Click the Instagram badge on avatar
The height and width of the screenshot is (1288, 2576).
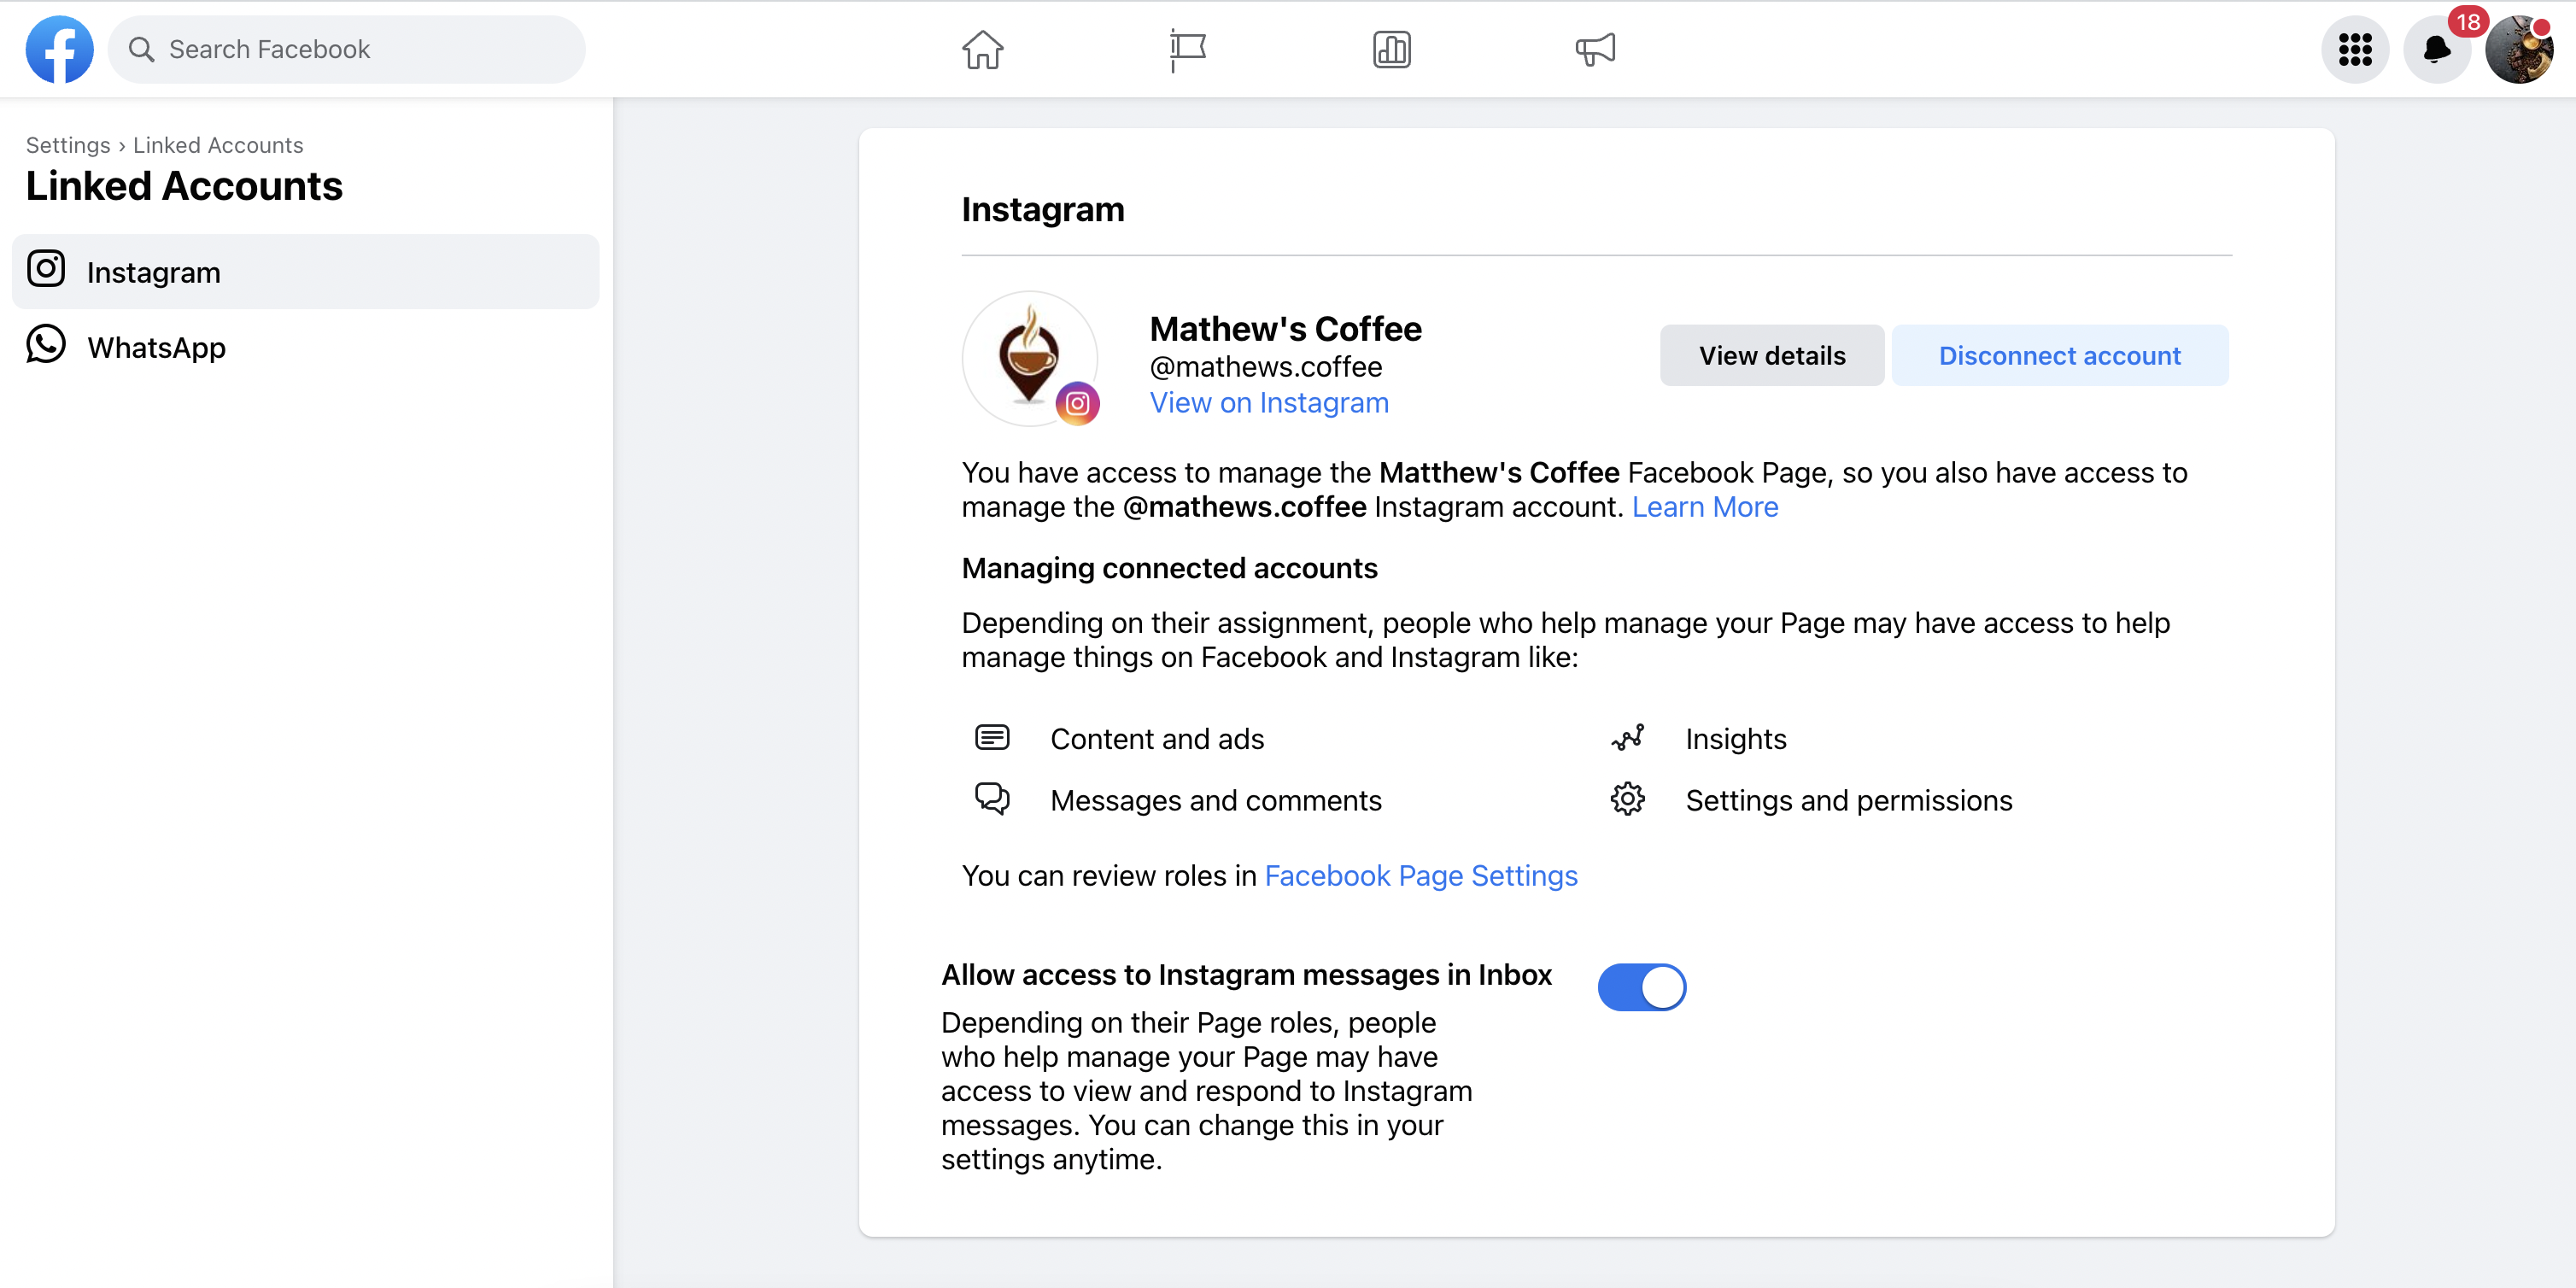pos(1077,404)
